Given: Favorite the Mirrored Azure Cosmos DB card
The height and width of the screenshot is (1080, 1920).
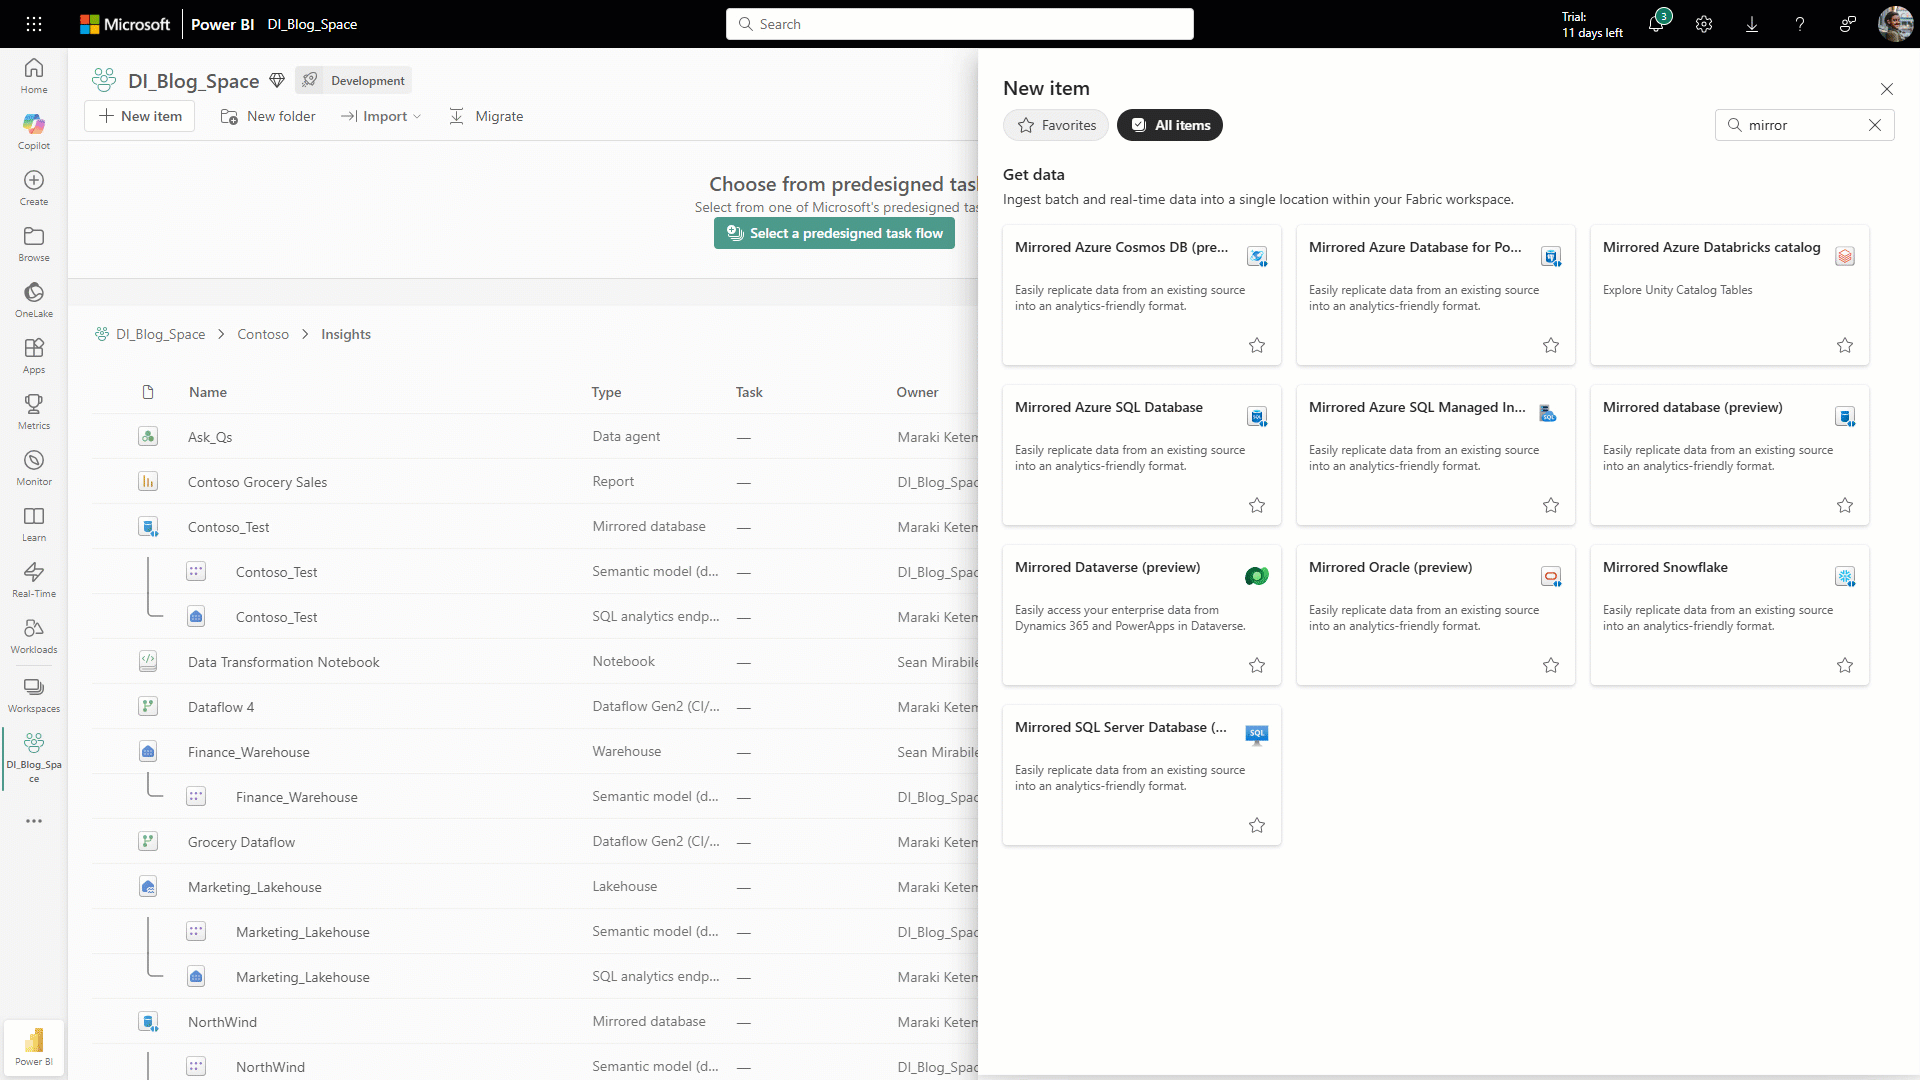Looking at the screenshot, I should click(x=1257, y=345).
